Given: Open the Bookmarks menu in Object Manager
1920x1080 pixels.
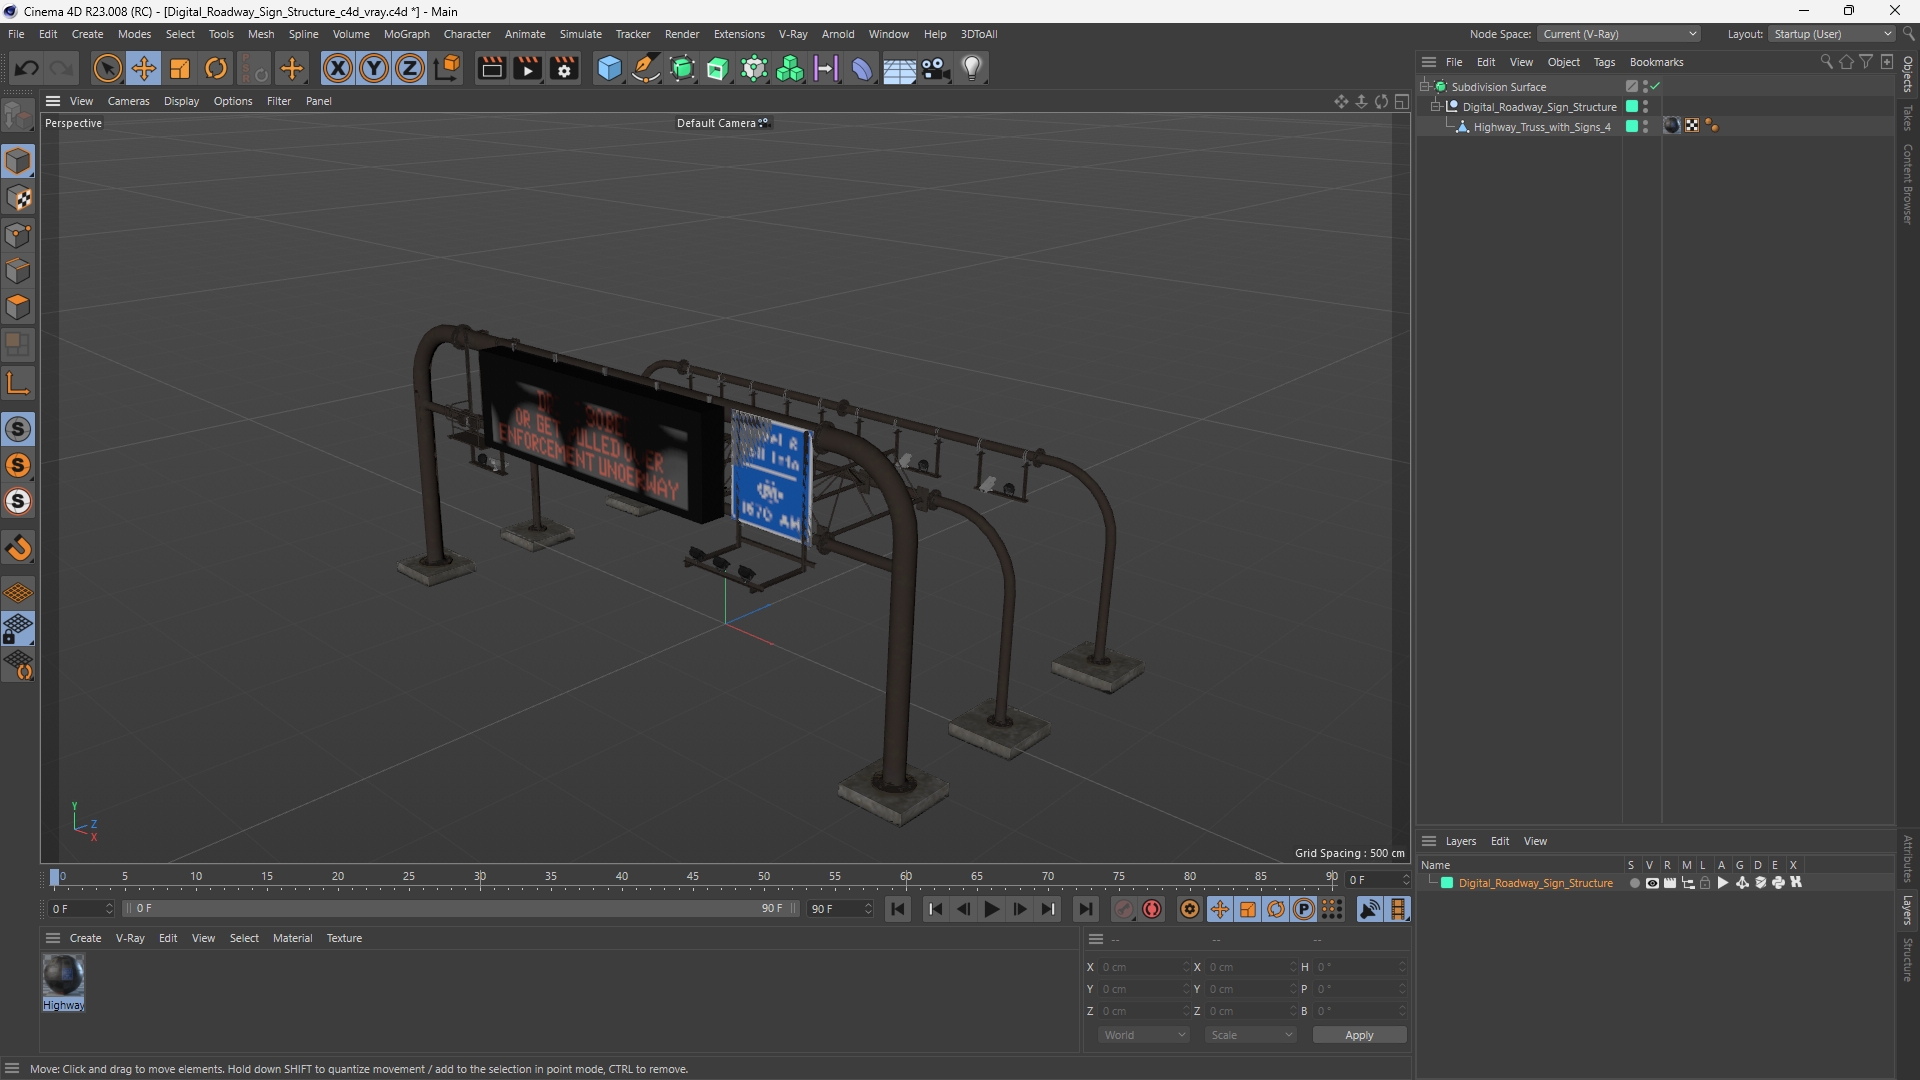Looking at the screenshot, I should [x=1656, y=62].
